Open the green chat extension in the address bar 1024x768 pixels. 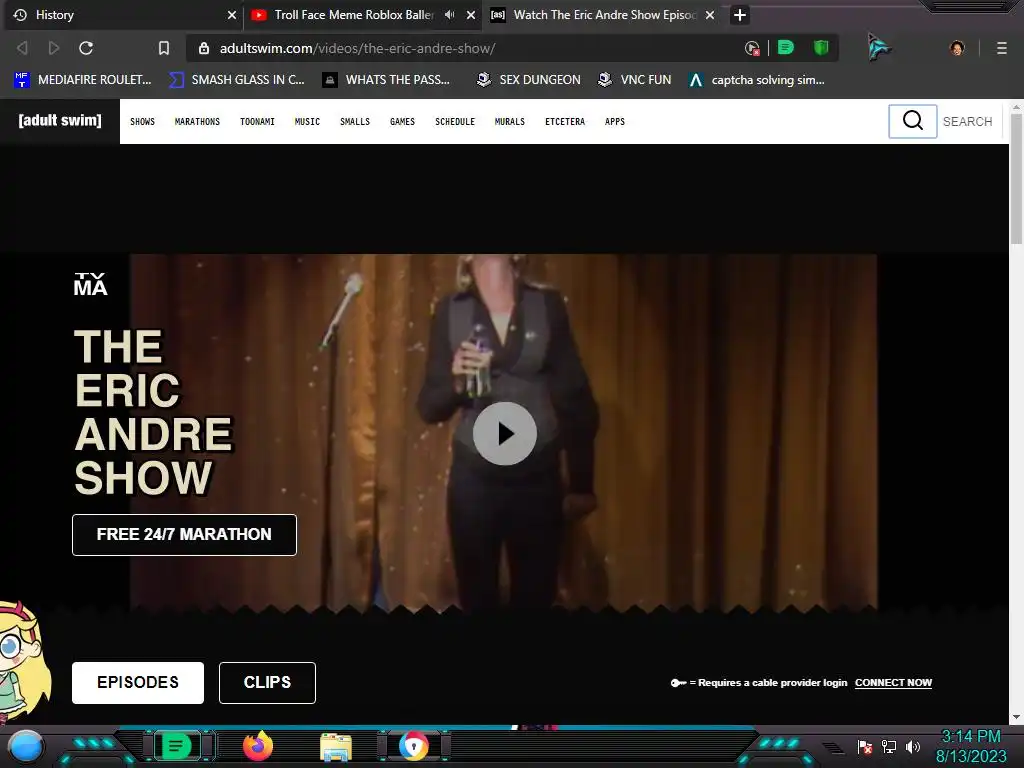tap(786, 47)
